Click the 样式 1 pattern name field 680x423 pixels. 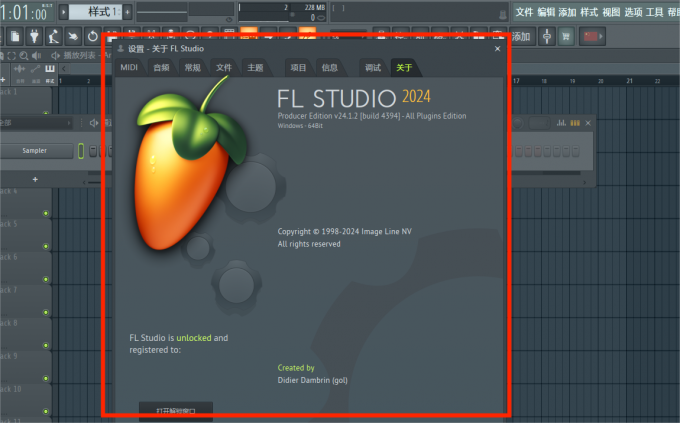95,12
